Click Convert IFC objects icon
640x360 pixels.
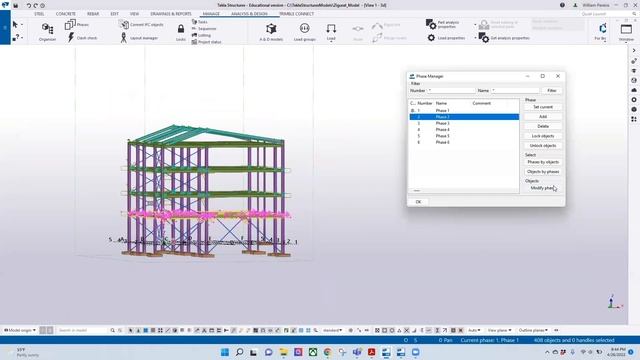(124, 24)
